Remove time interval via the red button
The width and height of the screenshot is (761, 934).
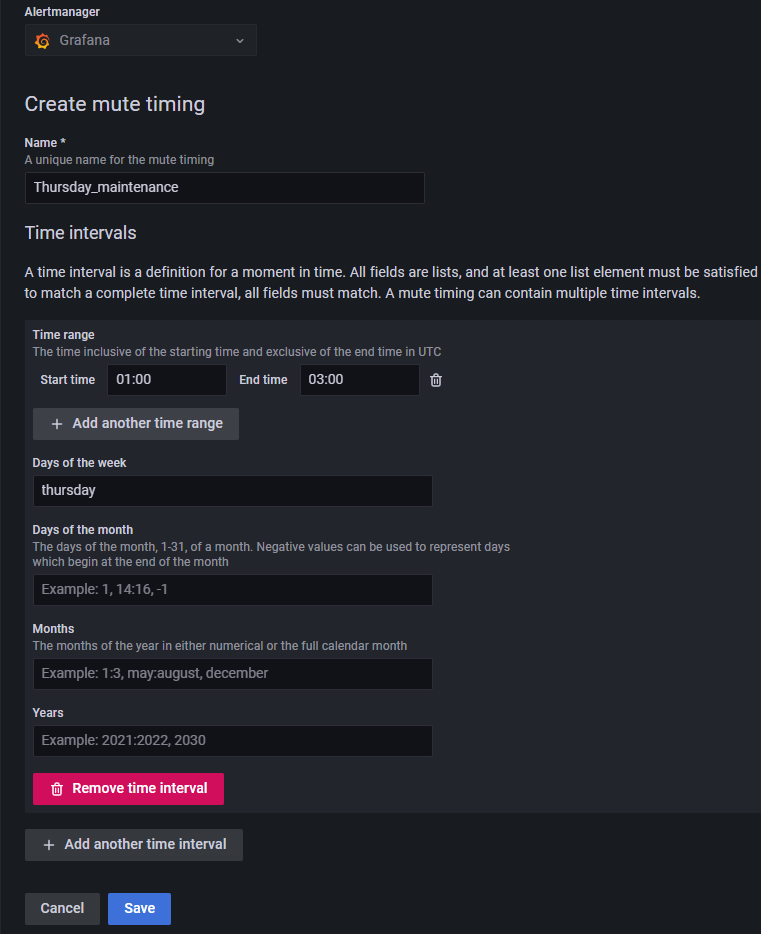pyautogui.click(x=128, y=789)
